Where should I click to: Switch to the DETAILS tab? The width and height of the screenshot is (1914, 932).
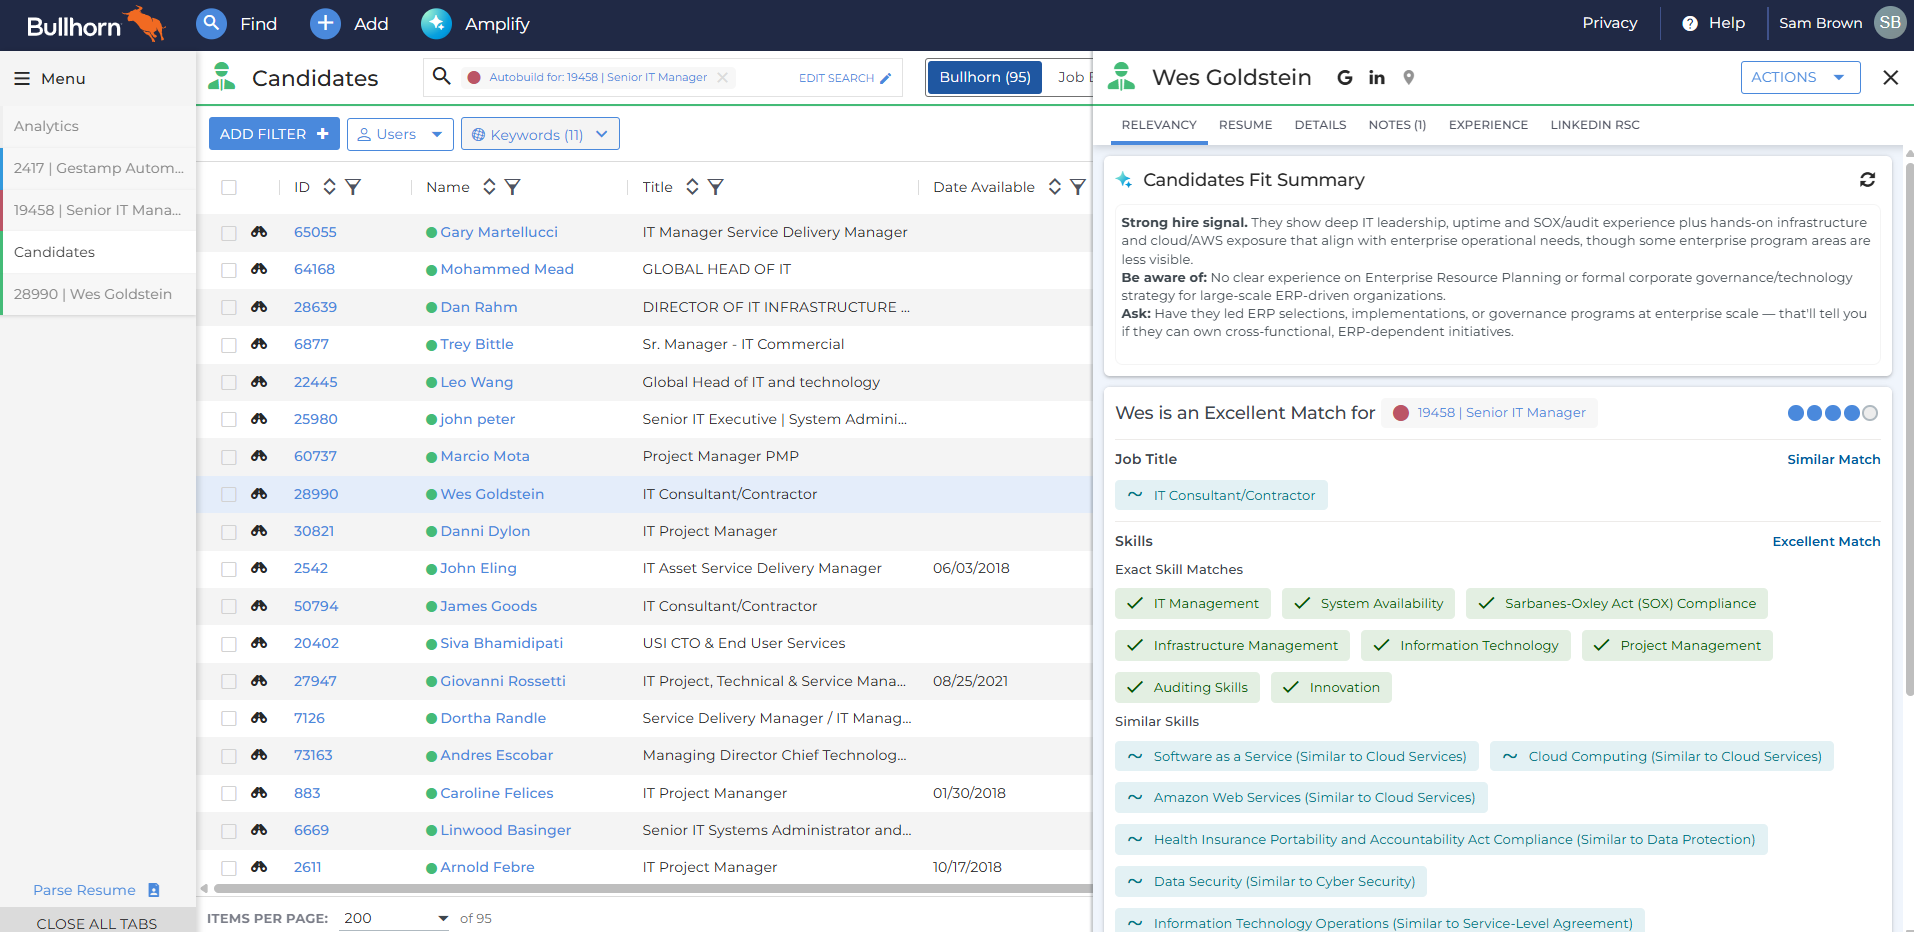1320,125
